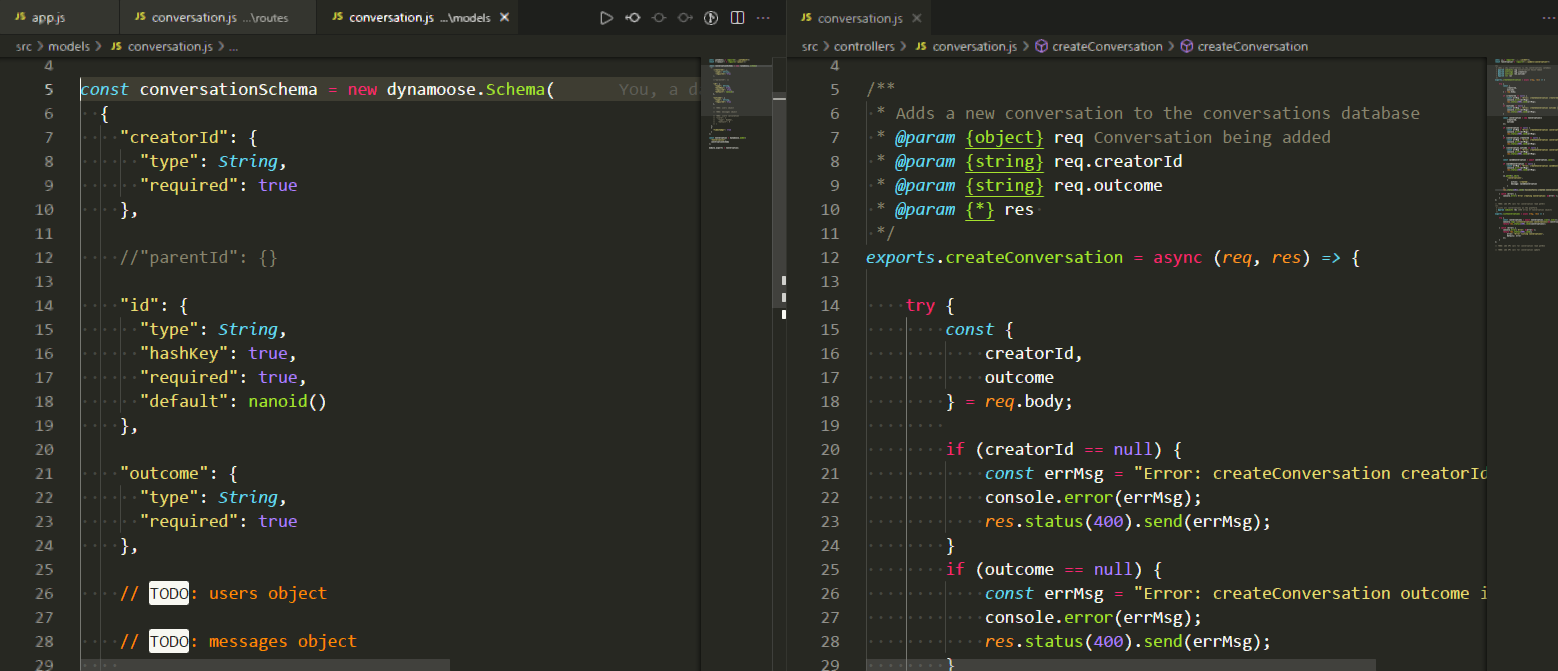This screenshot has height=671, width=1558.
Task: Open right breadcrumb 'conversation.js' file dropdown
Action: point(975,46)
